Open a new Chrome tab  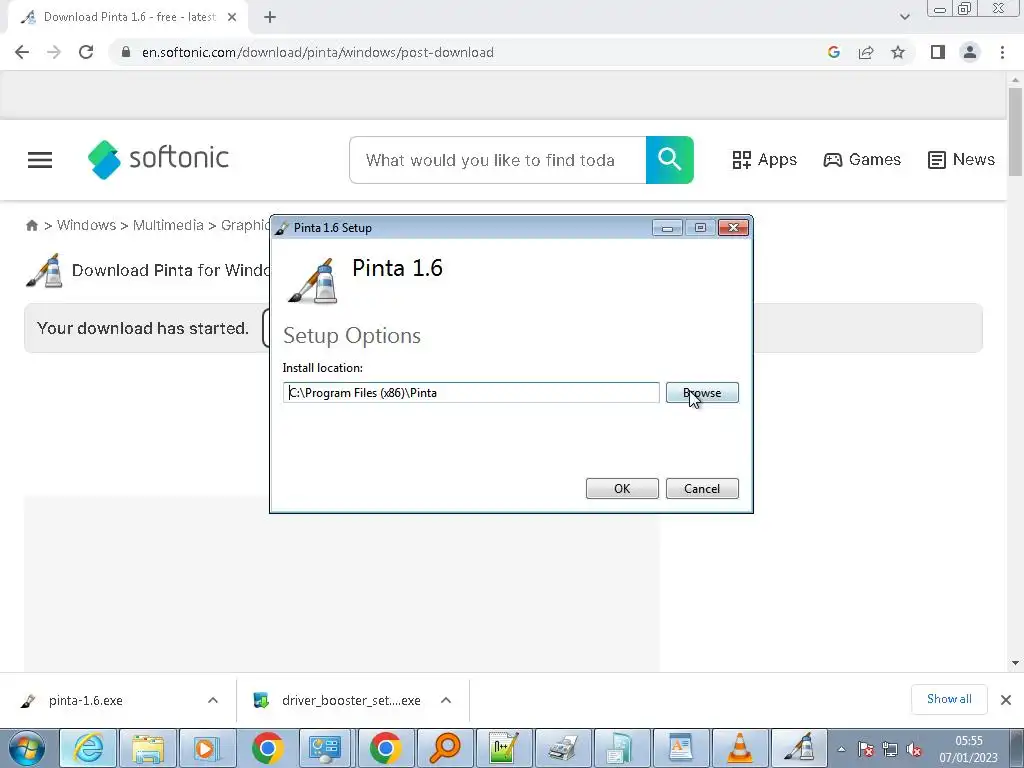(x=270, y=18)
